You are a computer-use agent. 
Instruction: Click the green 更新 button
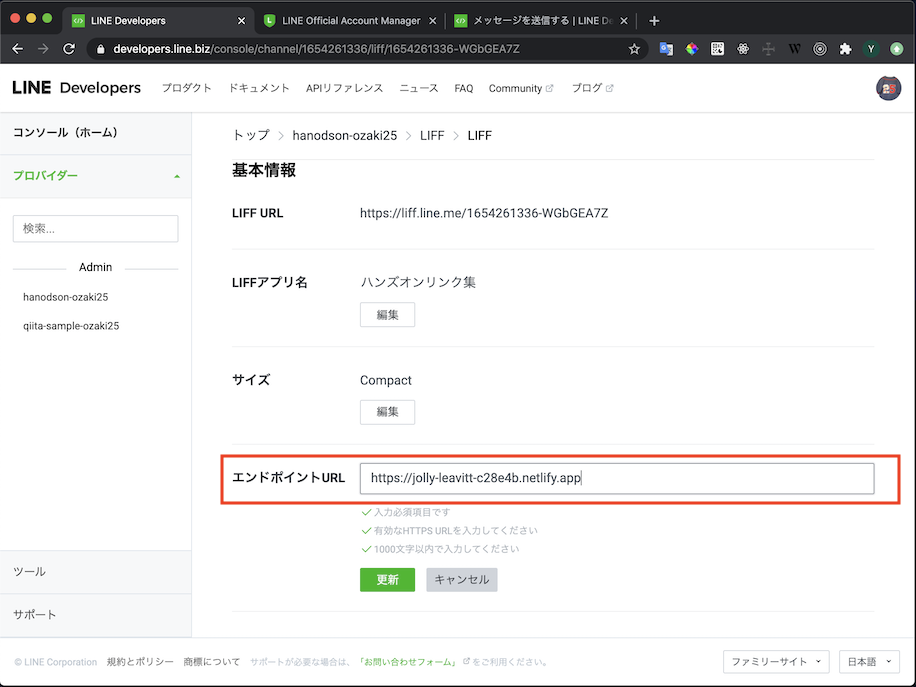tap(387, 580)
